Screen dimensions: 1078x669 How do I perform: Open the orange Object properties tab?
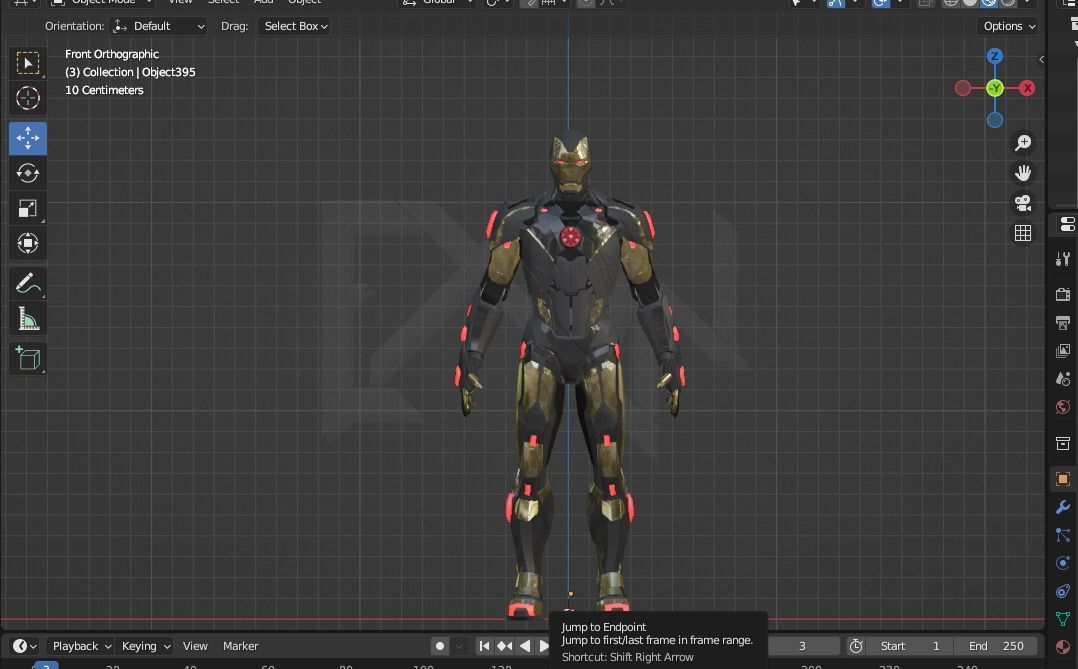[x=1063, y=479]
